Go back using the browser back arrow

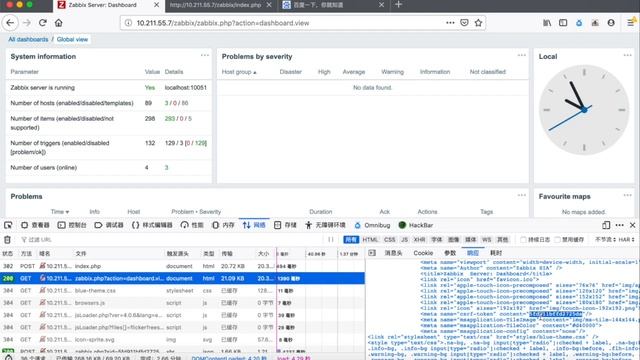[x=10, y=23]
